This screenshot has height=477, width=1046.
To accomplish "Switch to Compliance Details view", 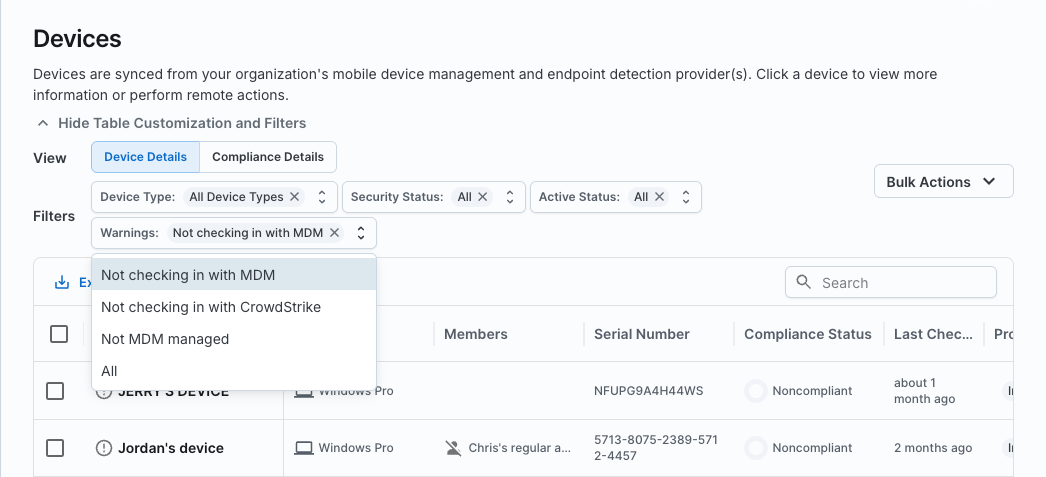I will tap(268, 157).
